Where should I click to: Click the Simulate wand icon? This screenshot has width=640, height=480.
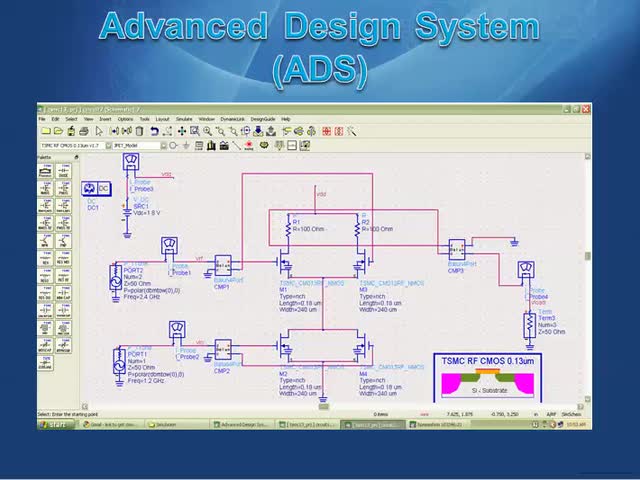(351, 131)
